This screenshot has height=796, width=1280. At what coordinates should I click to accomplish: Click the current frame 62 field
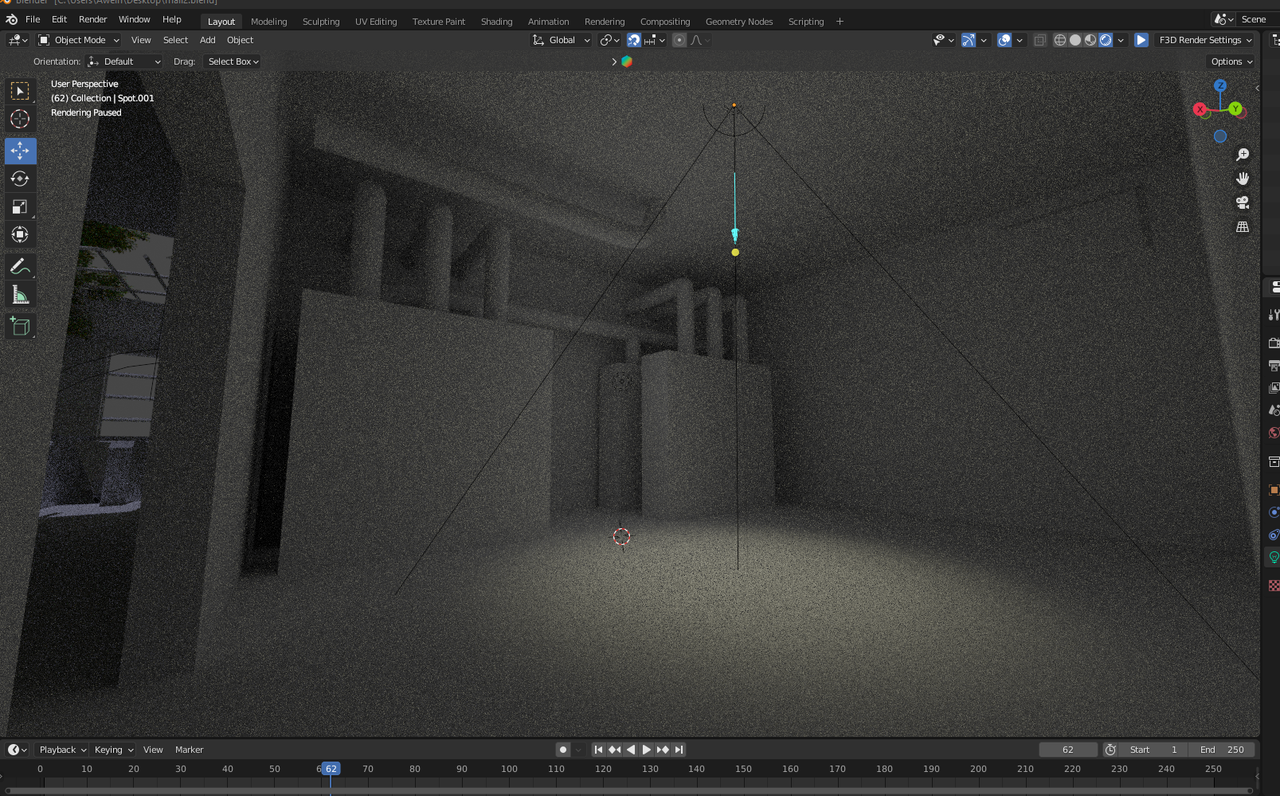point(1068,749)
